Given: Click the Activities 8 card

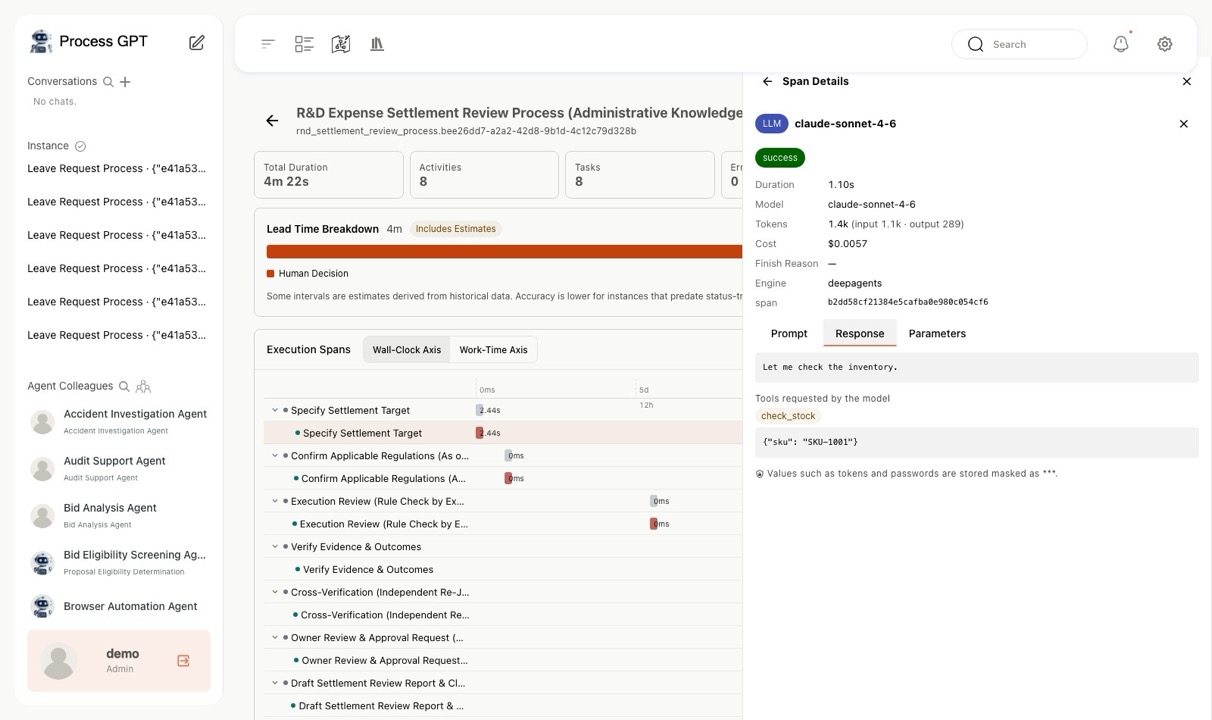Looking at the screenshot, I should [484, 175].
